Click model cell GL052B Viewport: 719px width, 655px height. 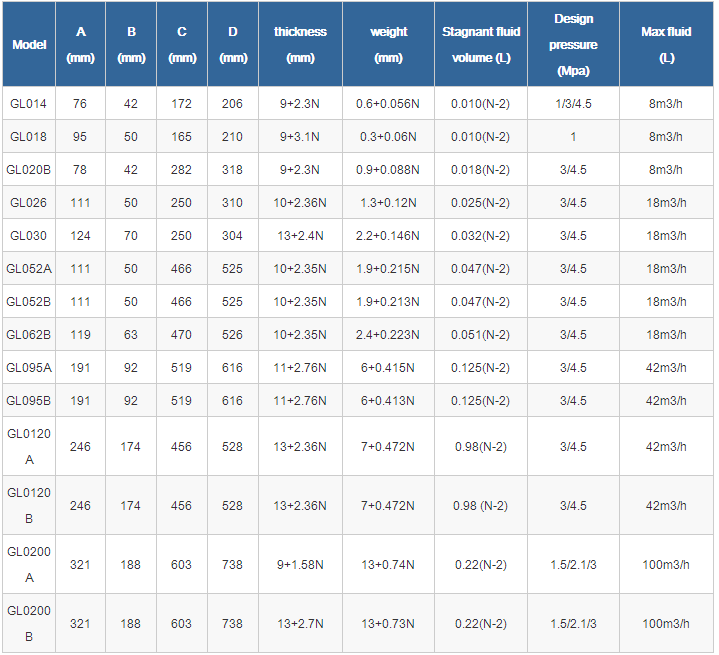coord(28,302)
